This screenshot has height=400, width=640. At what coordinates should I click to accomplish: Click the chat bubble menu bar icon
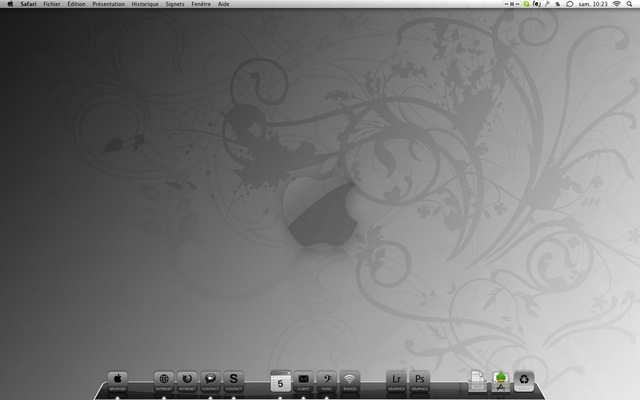coord(570,4)
